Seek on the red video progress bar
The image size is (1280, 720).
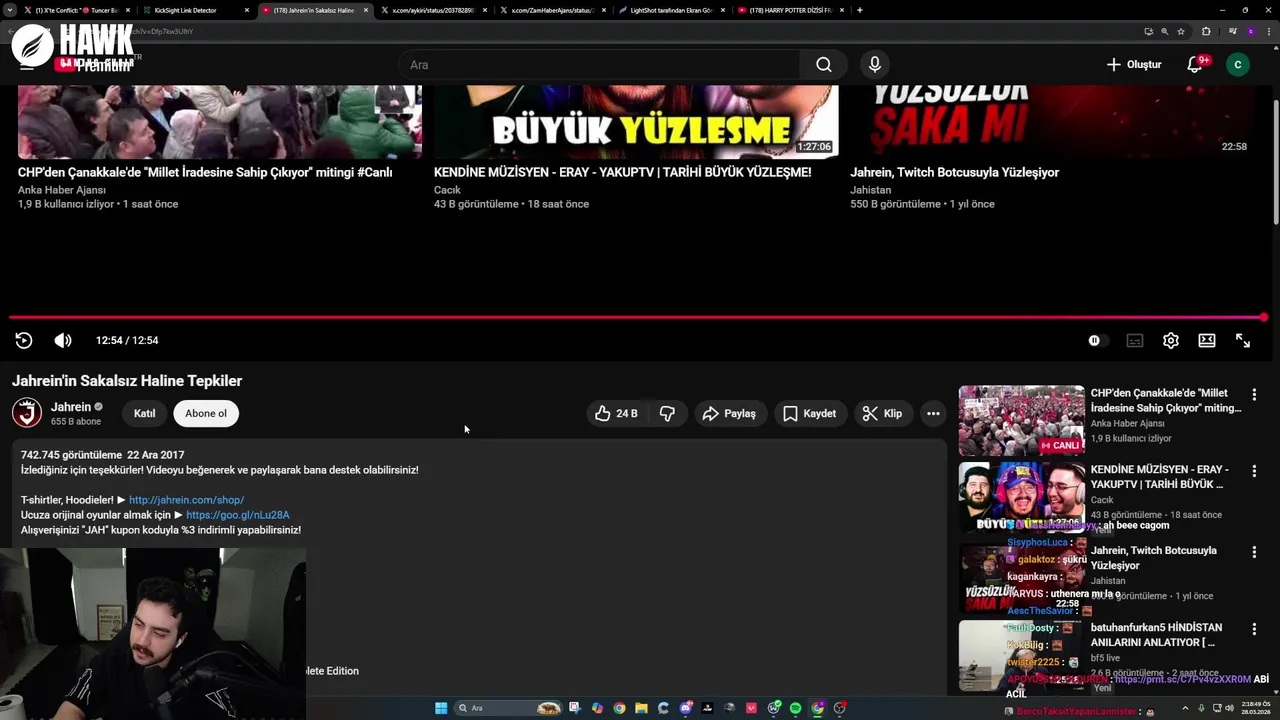[636, 317]
